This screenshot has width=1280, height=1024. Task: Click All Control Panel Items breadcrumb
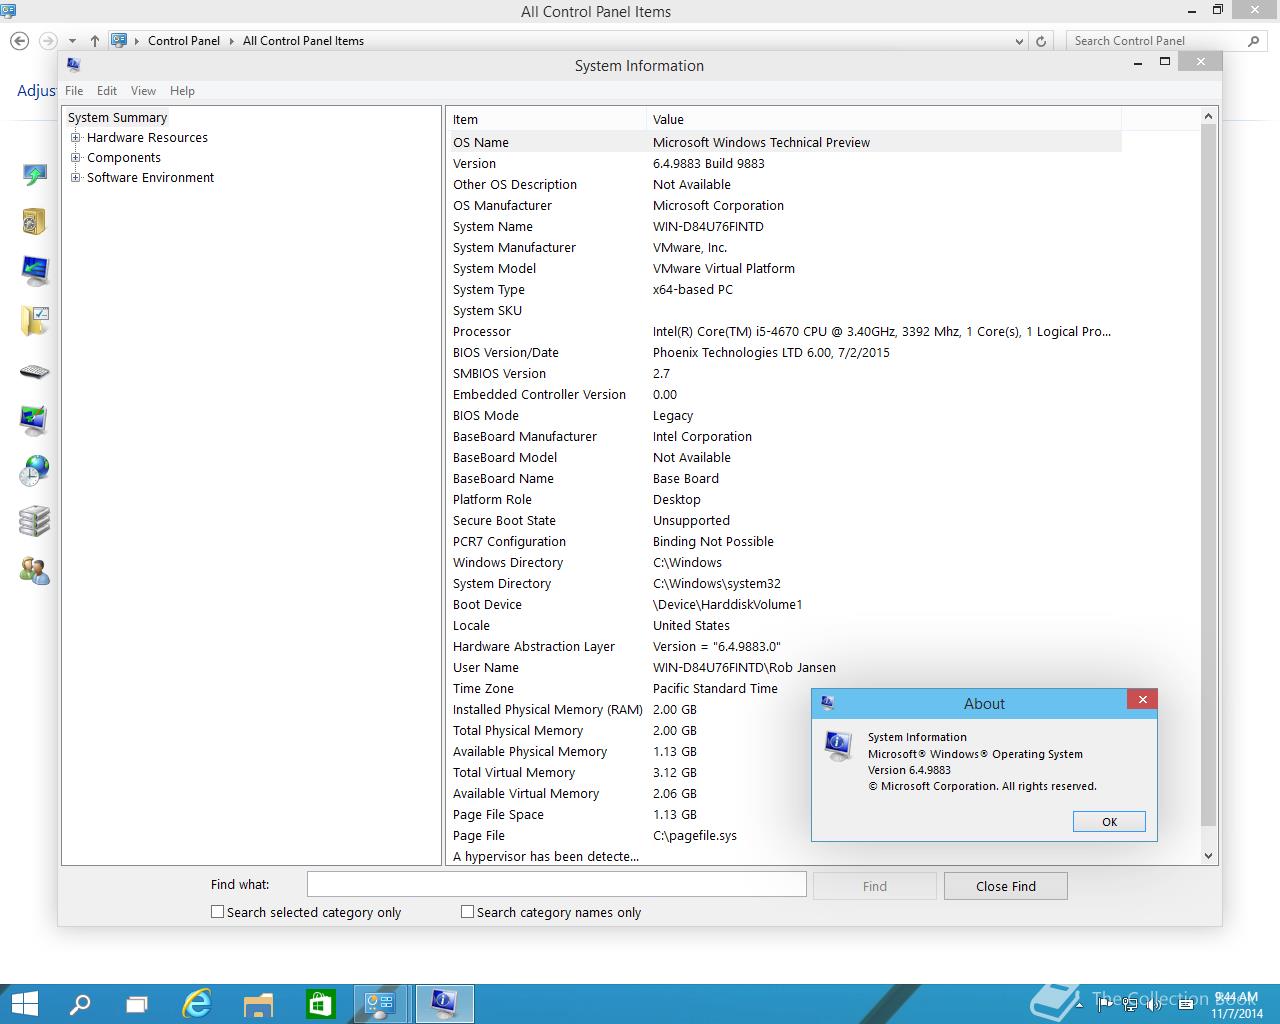(x=303, y=41)
